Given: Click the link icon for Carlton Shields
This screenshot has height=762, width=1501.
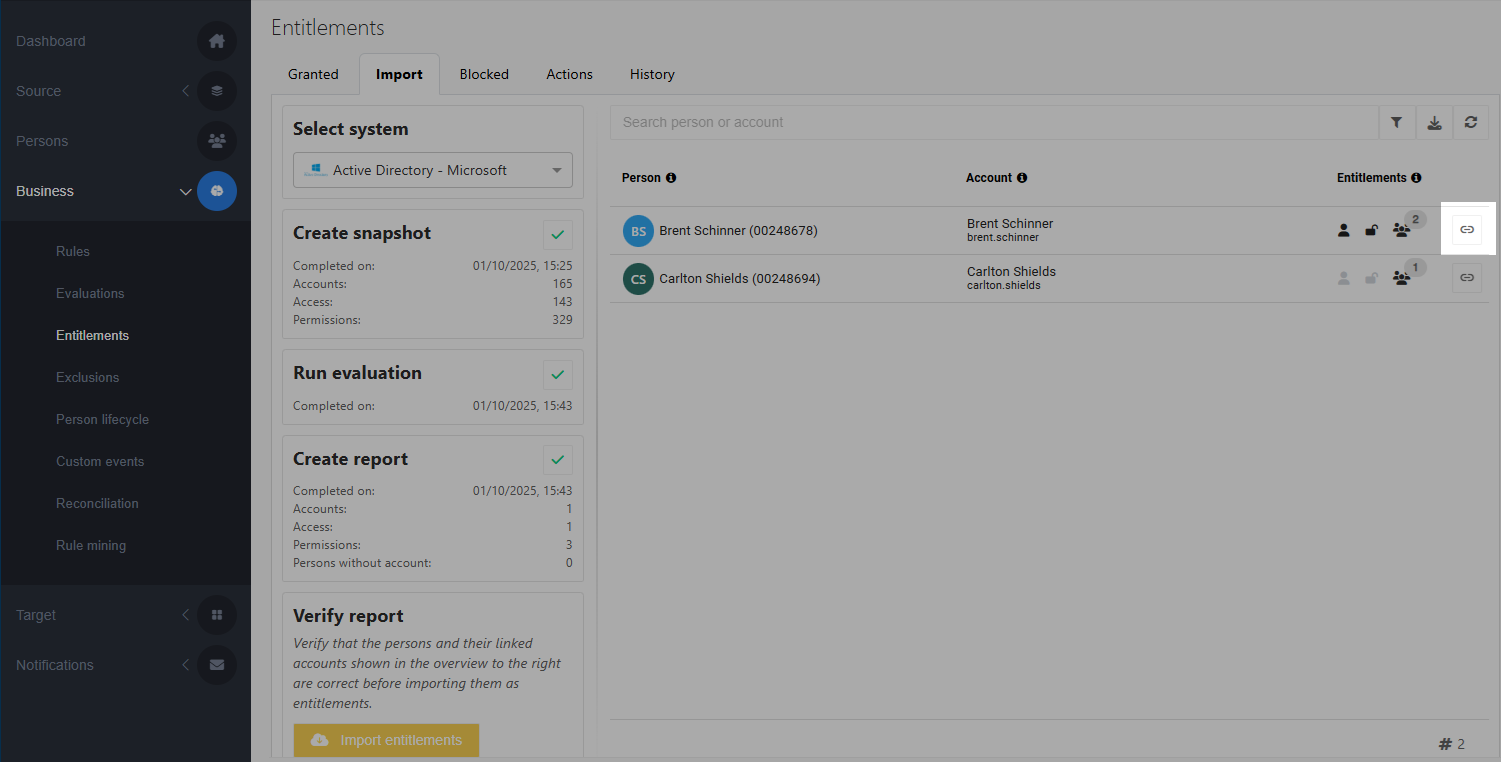Looking at the screenshot, I should [x=1467, y=278].
